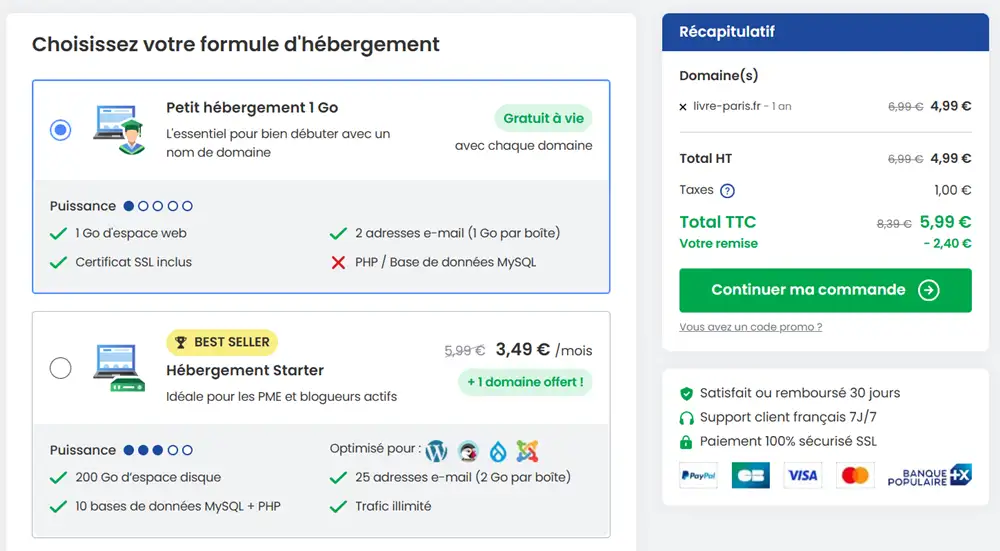The image size is (1000, 551).
Task: Click the Taxes help question mark icon
Action: 727,191
